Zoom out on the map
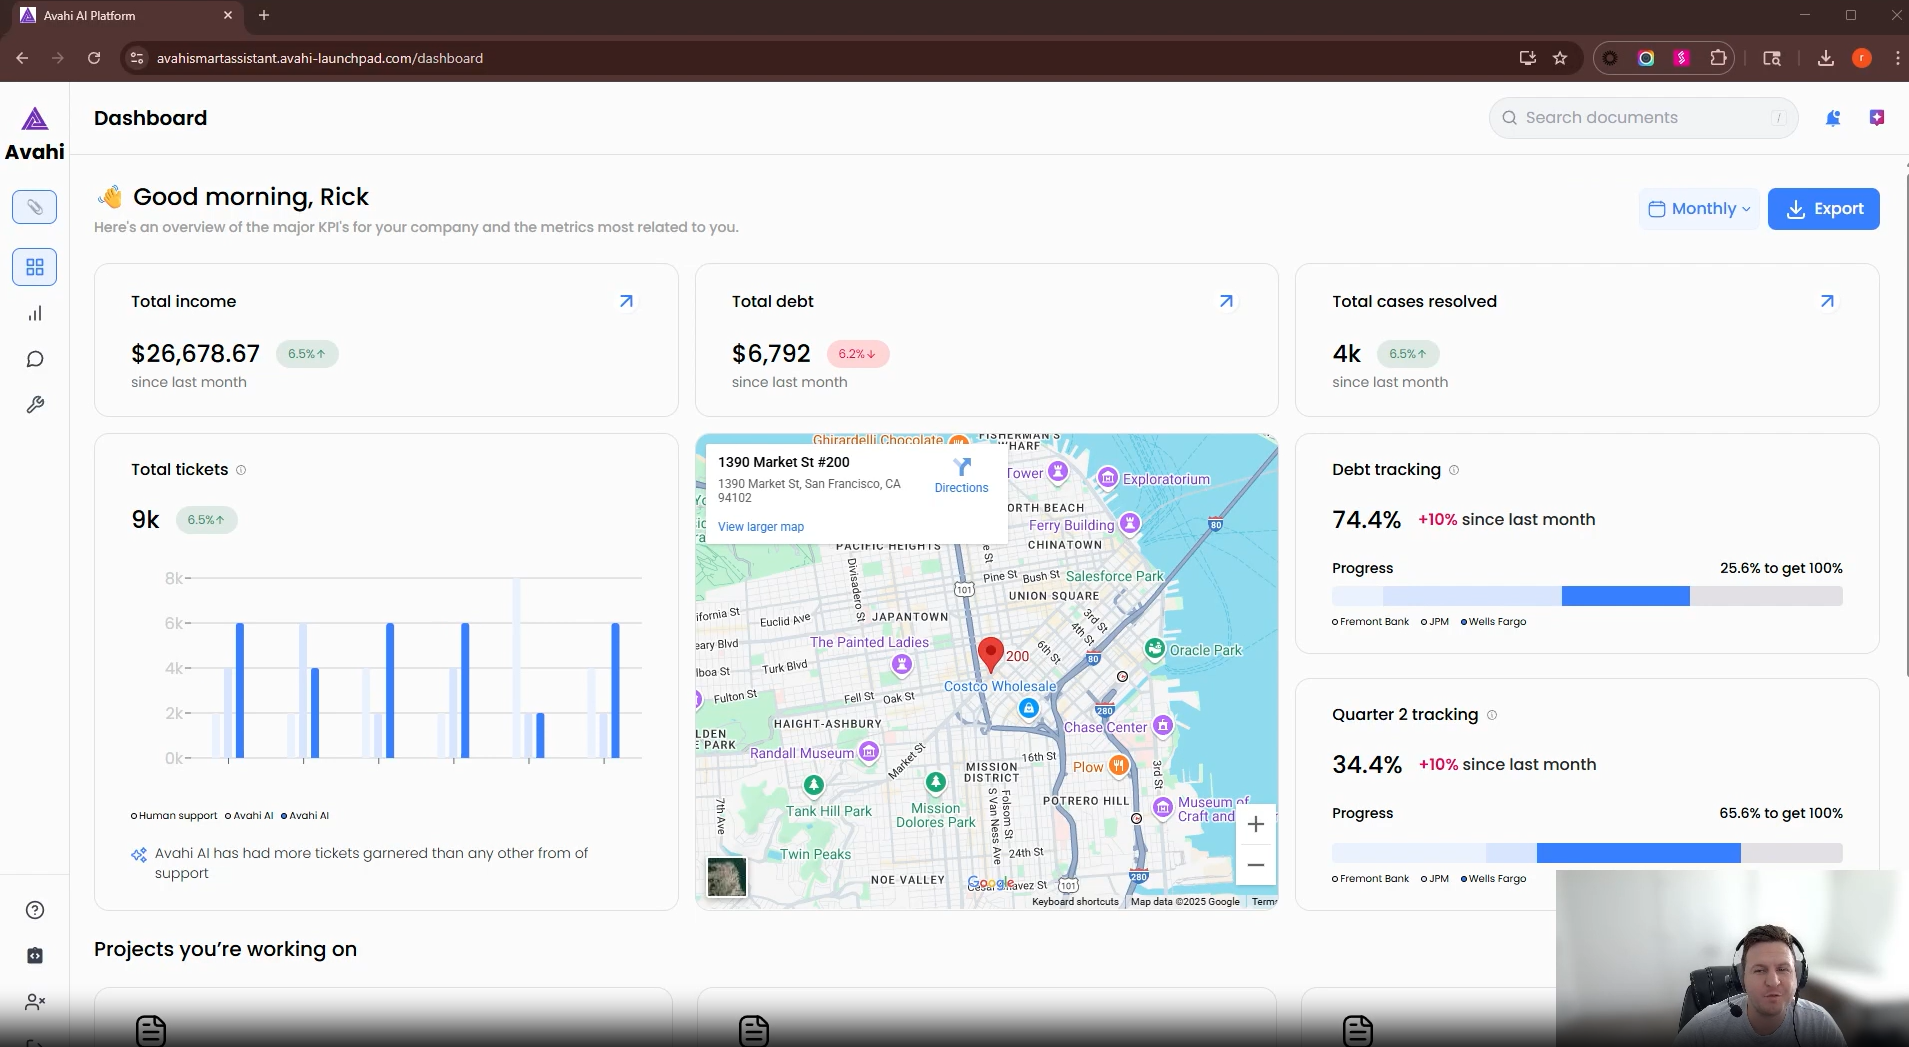The width and height of the screenshot is (1909, 1047). 1256,865
